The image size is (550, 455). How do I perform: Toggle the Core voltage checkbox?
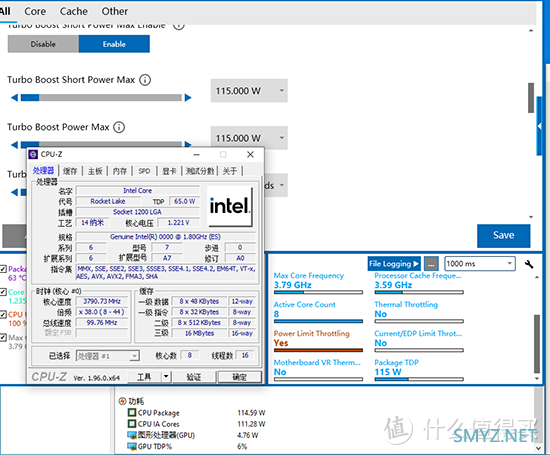[x=3, y=292]
